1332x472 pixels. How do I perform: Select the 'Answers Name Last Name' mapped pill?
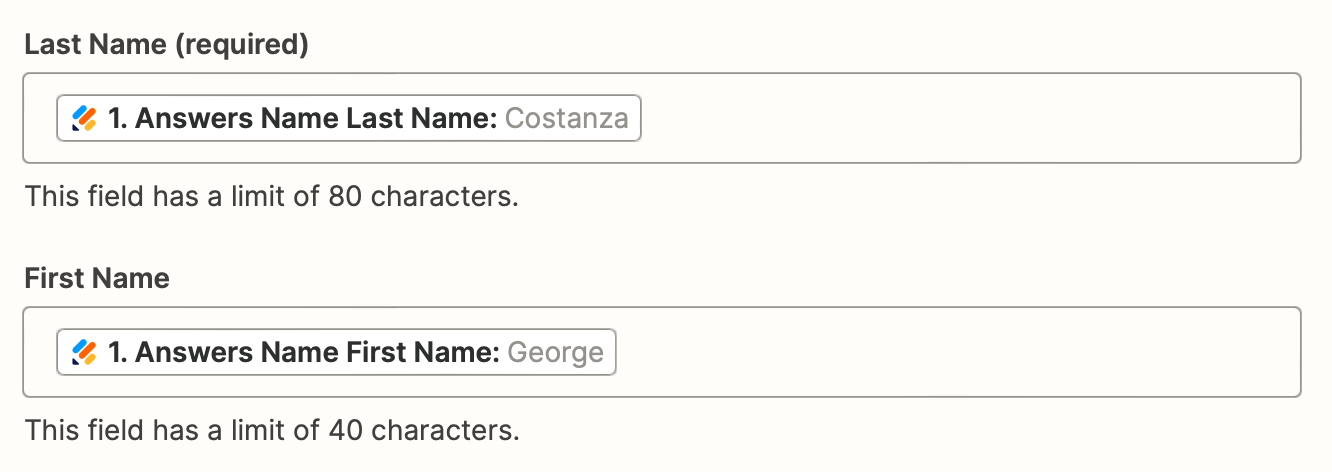pos(348,119)
